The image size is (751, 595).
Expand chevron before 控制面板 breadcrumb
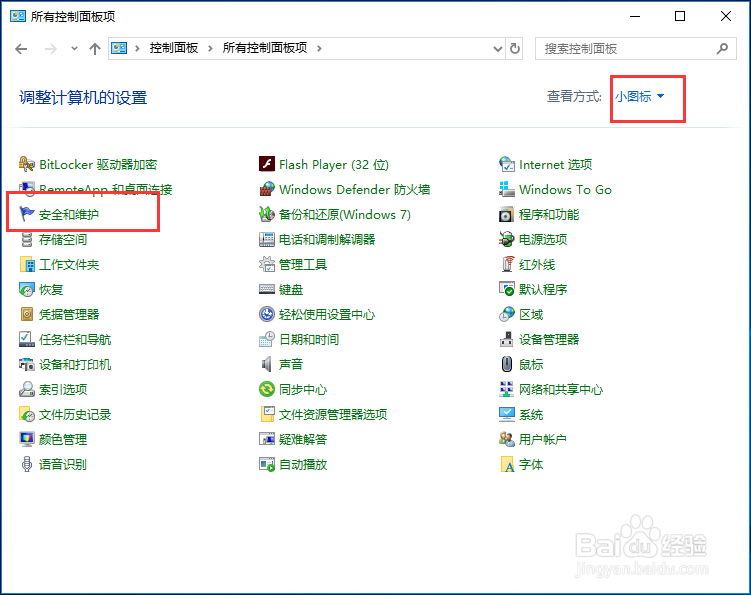(x=137, y=48)
